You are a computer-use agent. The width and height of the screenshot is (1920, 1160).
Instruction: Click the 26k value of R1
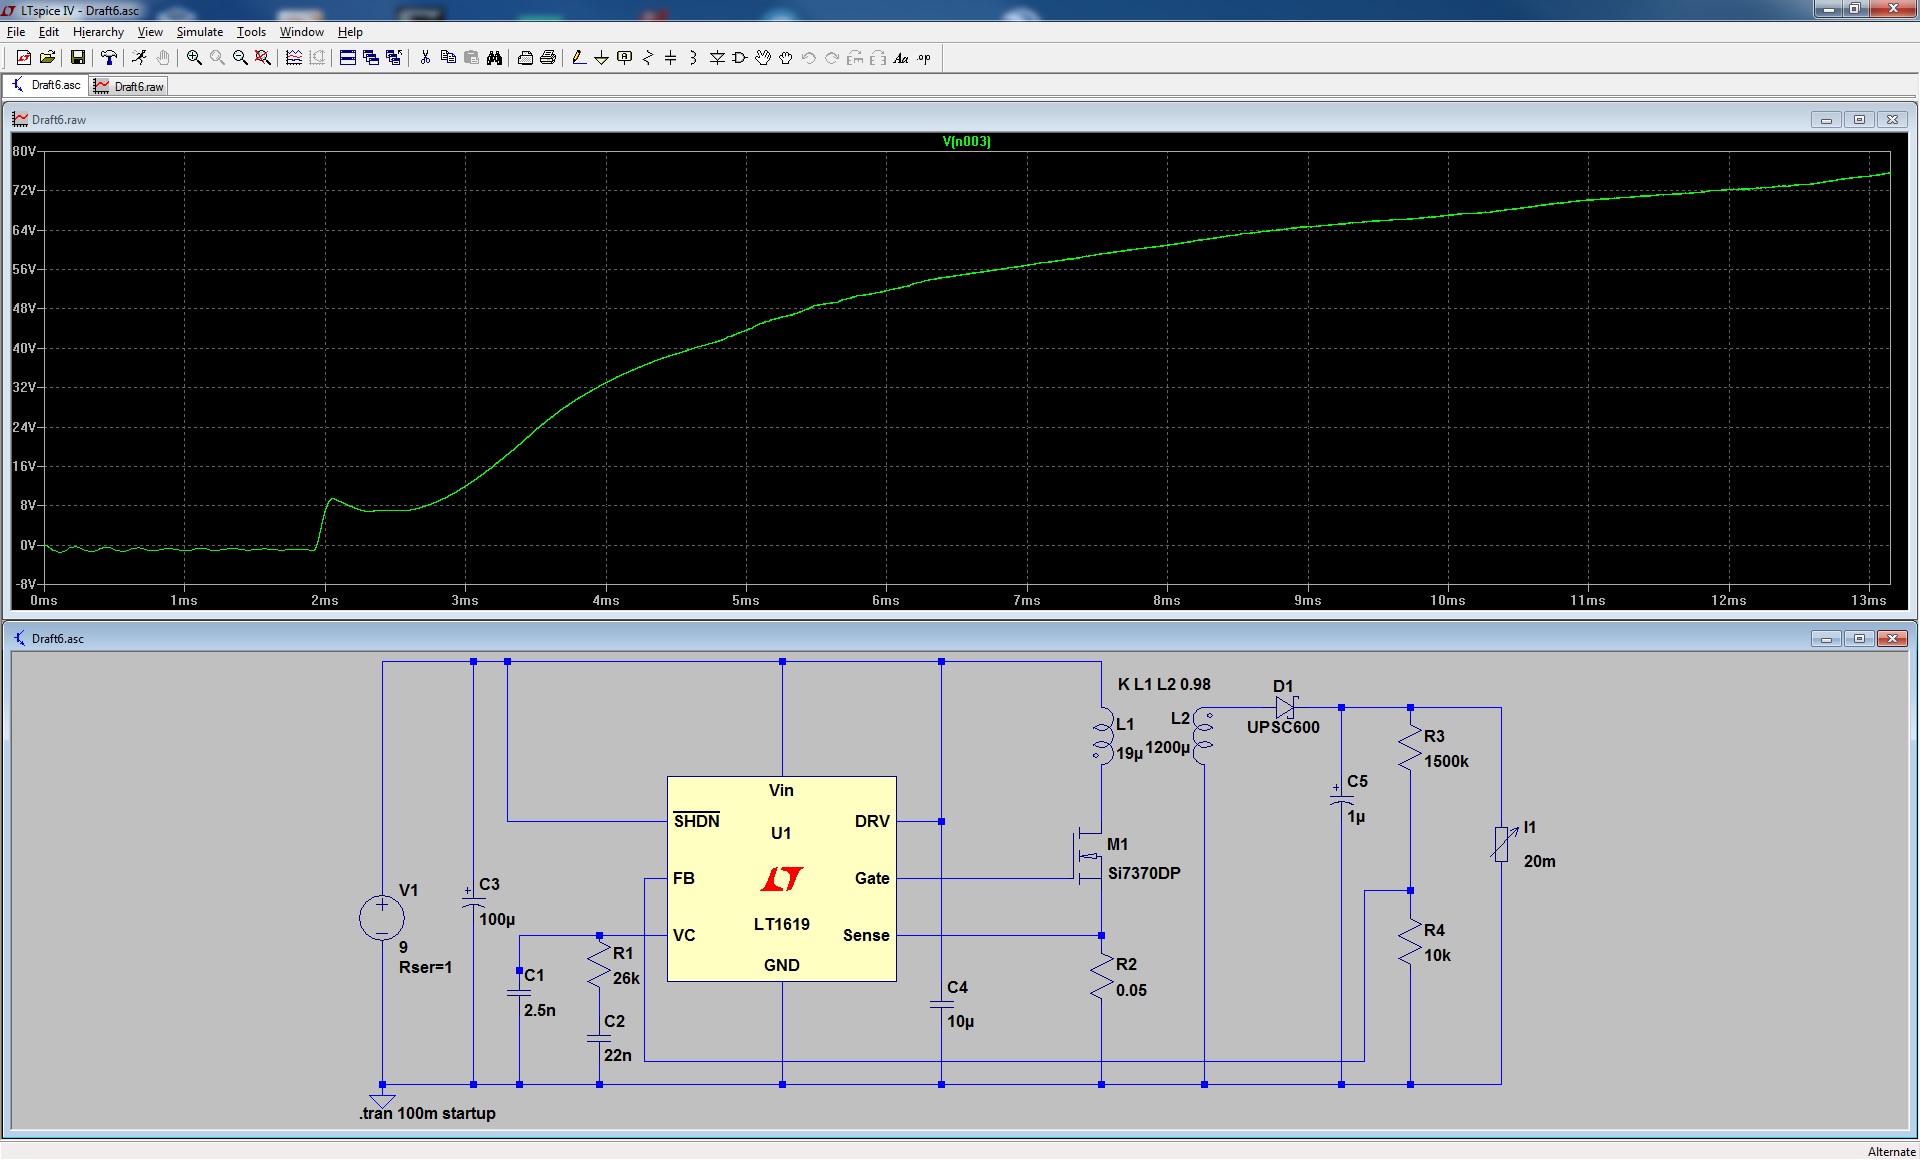626,979
